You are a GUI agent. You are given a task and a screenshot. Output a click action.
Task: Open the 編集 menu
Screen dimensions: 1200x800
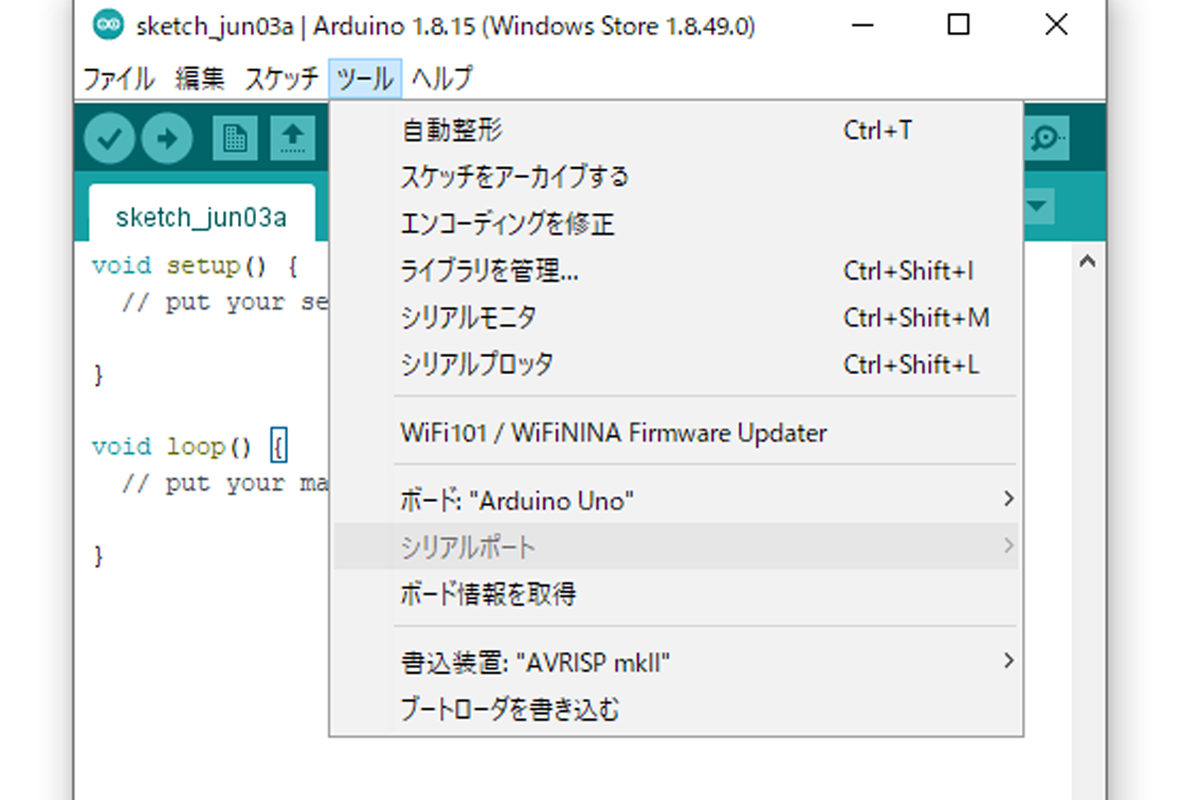point(200,78)
